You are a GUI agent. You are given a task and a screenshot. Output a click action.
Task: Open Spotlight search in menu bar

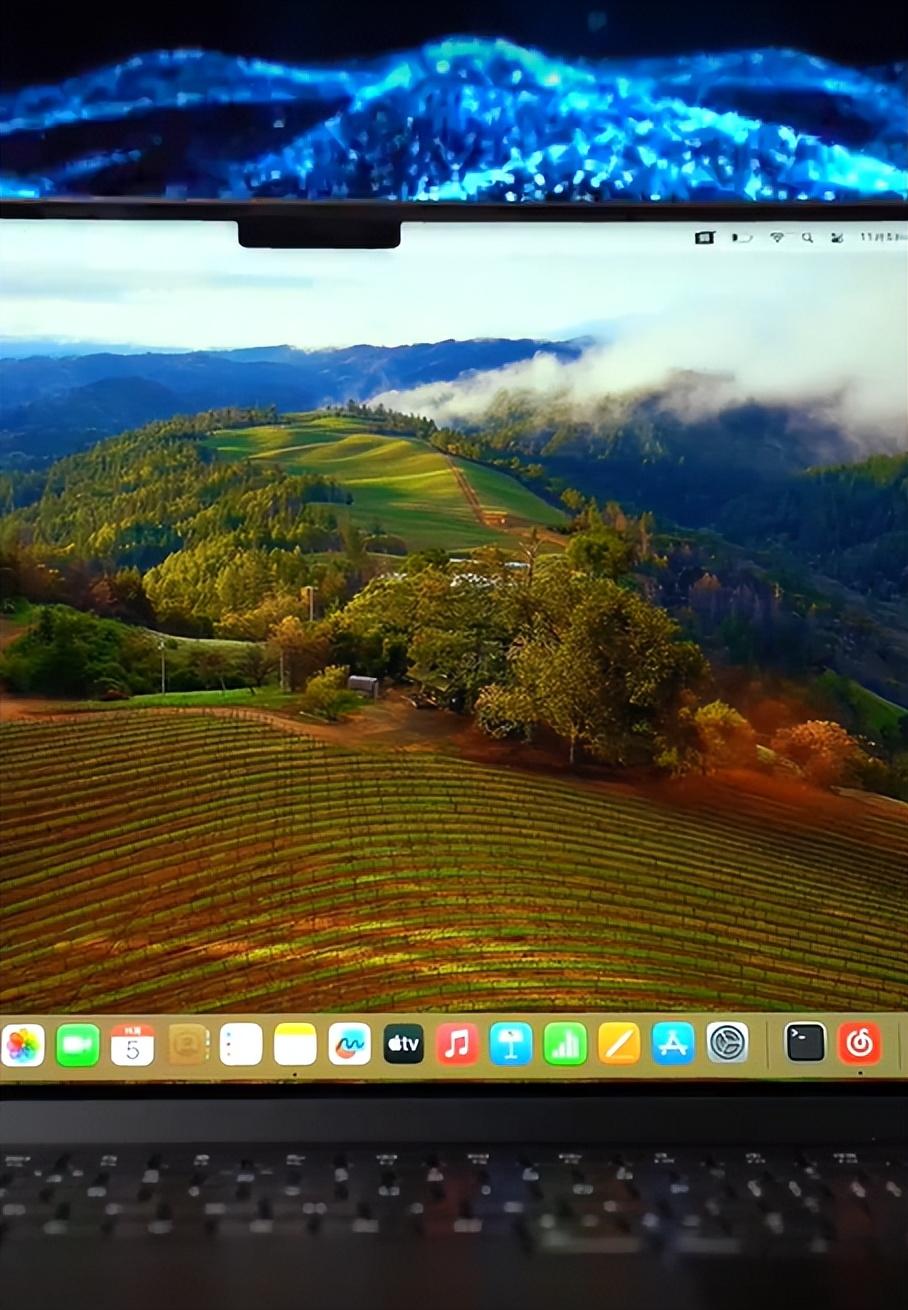(x=807, y=238)
